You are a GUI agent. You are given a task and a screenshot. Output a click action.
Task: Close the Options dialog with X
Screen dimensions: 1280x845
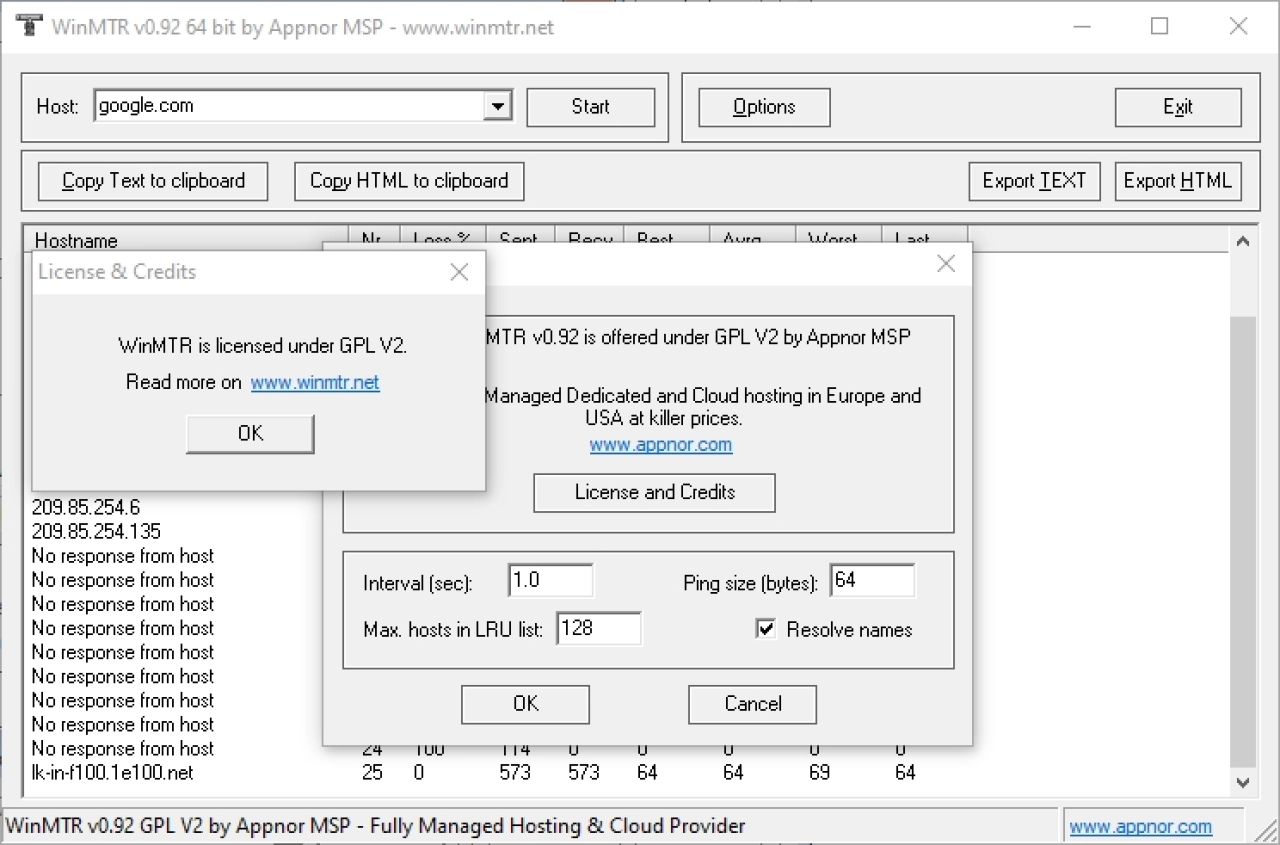[x=945, y=264]
